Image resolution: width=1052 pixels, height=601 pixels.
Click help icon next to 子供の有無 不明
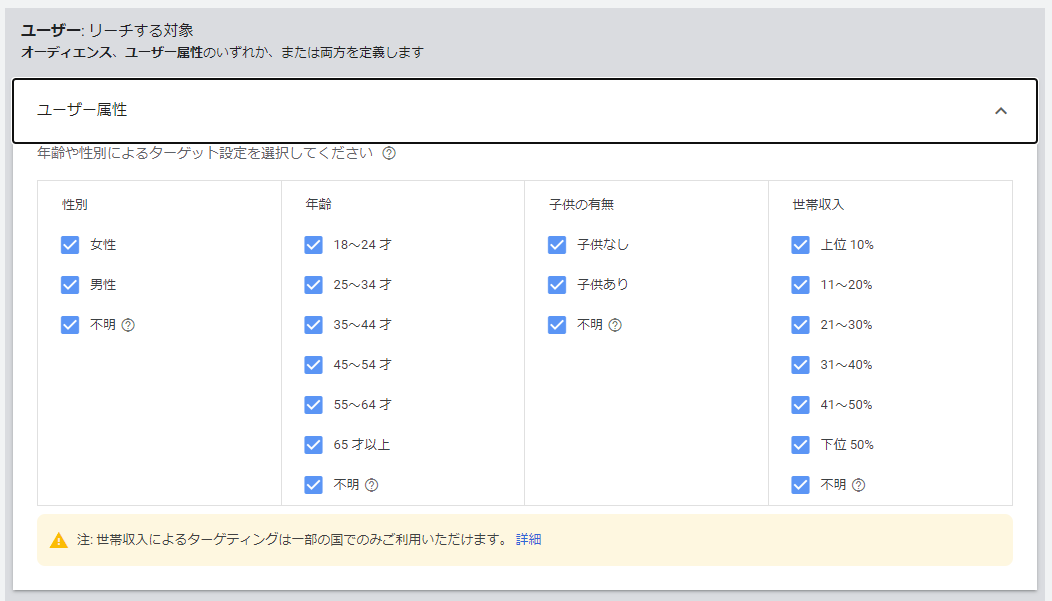pos(615,325)
